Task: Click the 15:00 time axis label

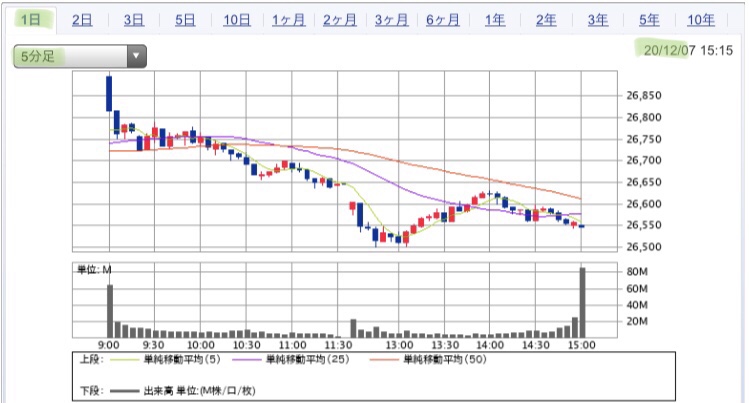Action: 582,345
